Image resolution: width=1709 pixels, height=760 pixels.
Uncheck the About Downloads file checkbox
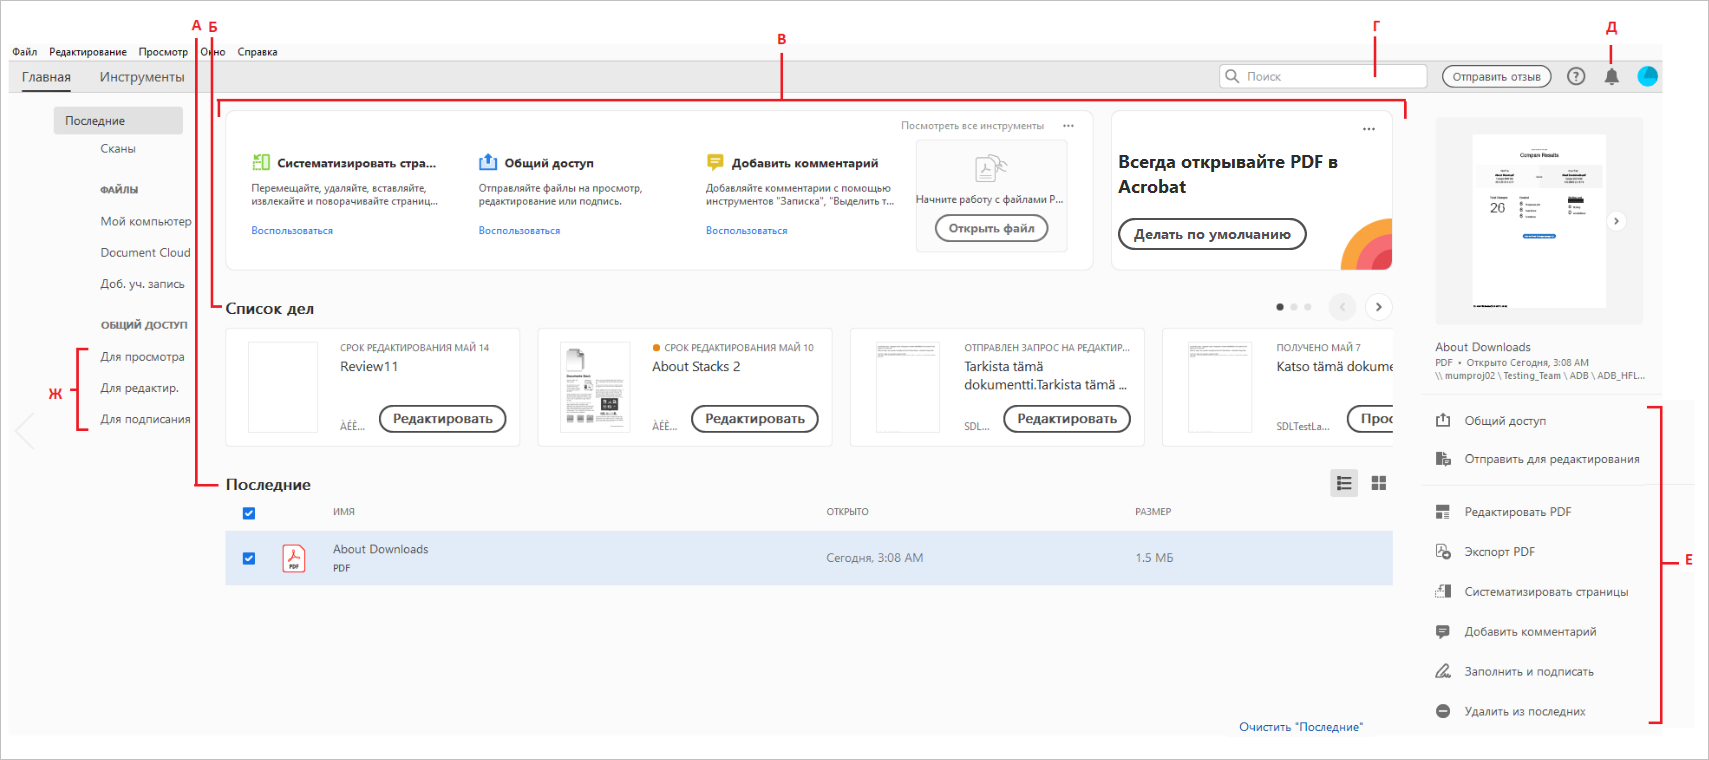coord(249,558)
